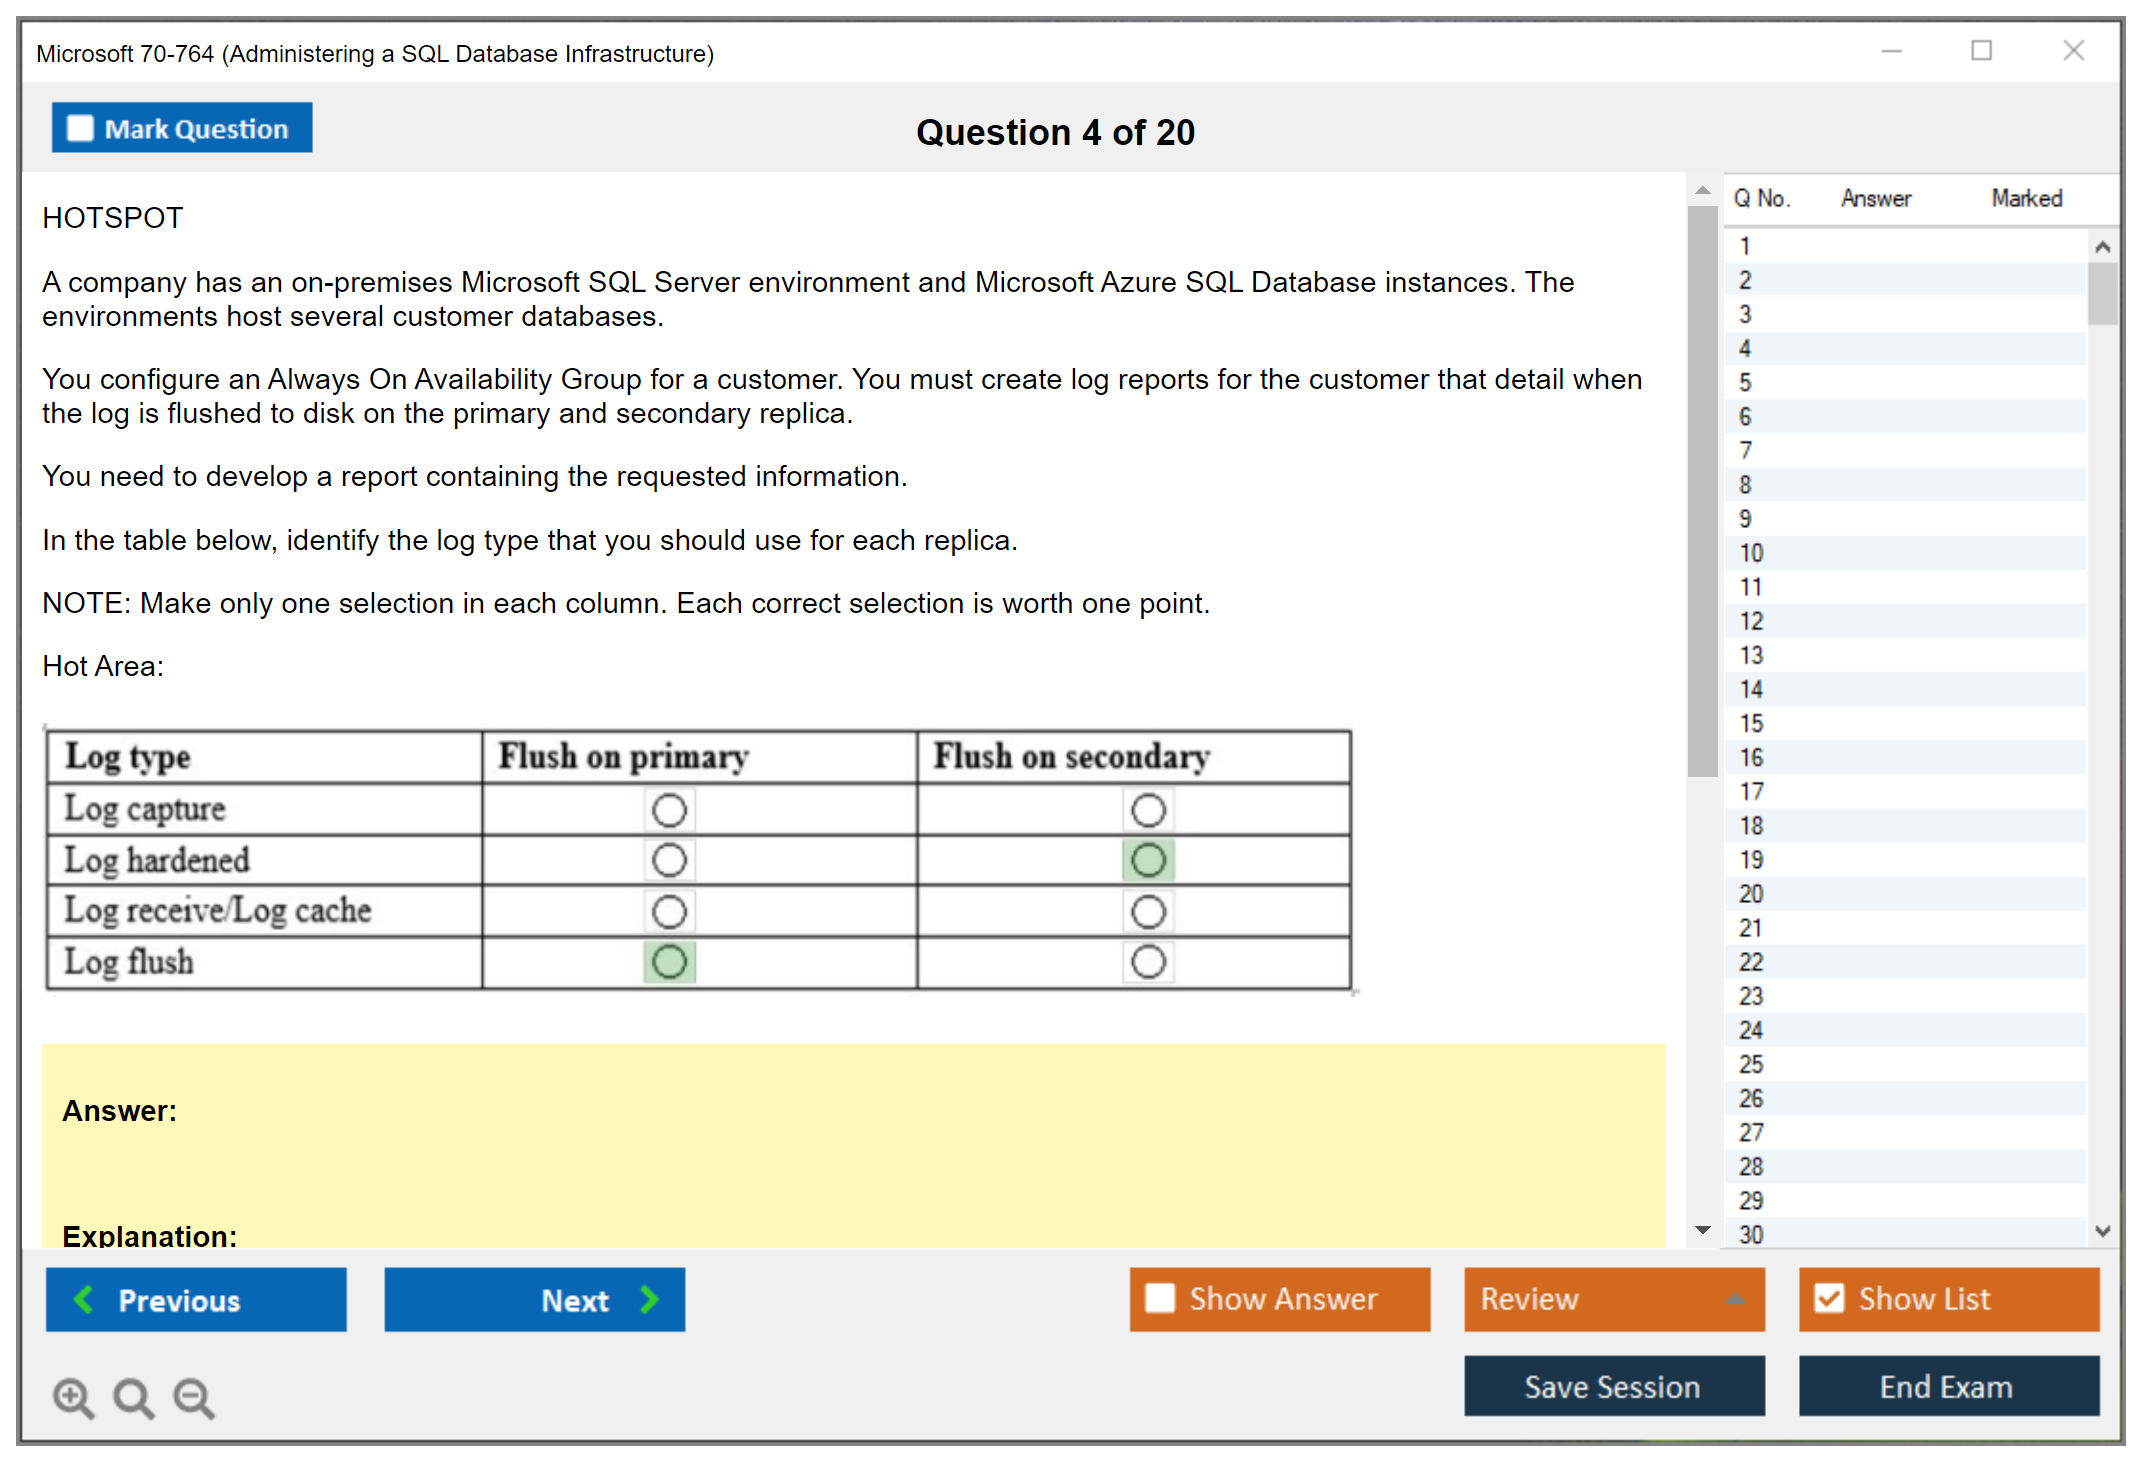Uncheck the Show List checkbox

(1829, 1298)
